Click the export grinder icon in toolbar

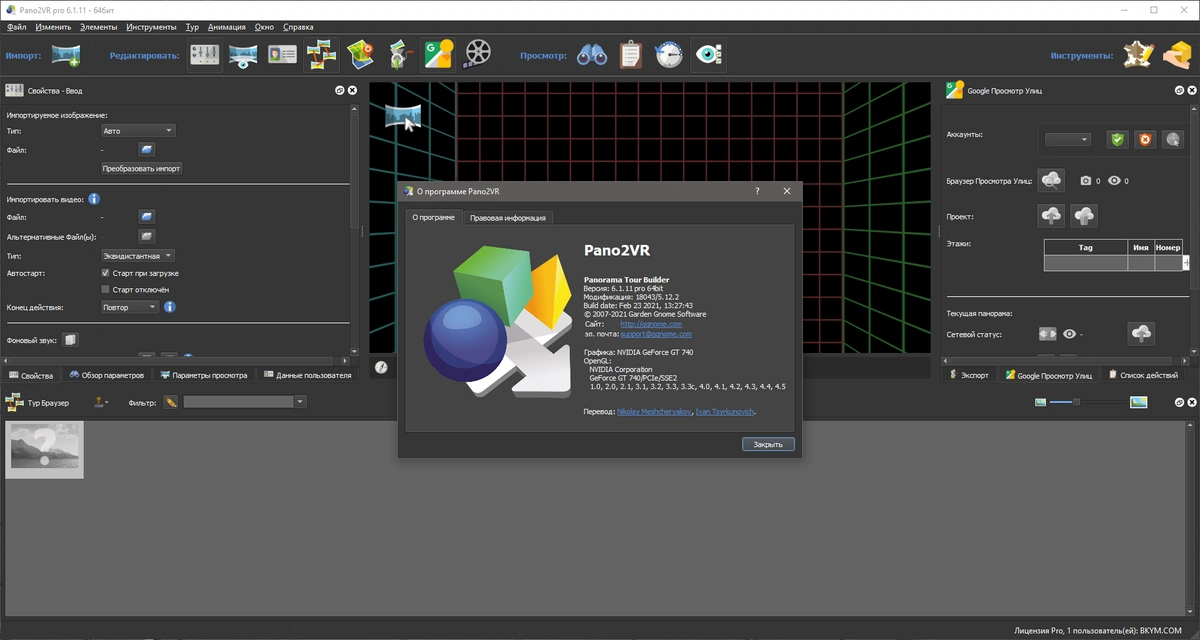click(x=399, y=54)
